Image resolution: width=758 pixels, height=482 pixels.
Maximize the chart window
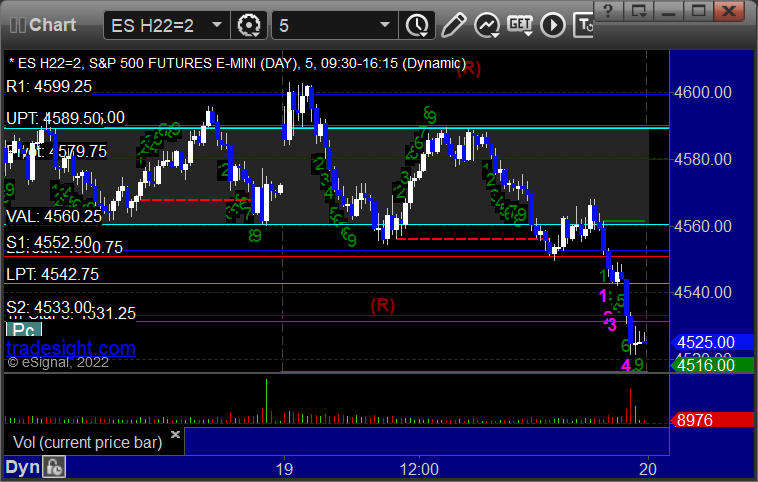click(x=698, y=11)
